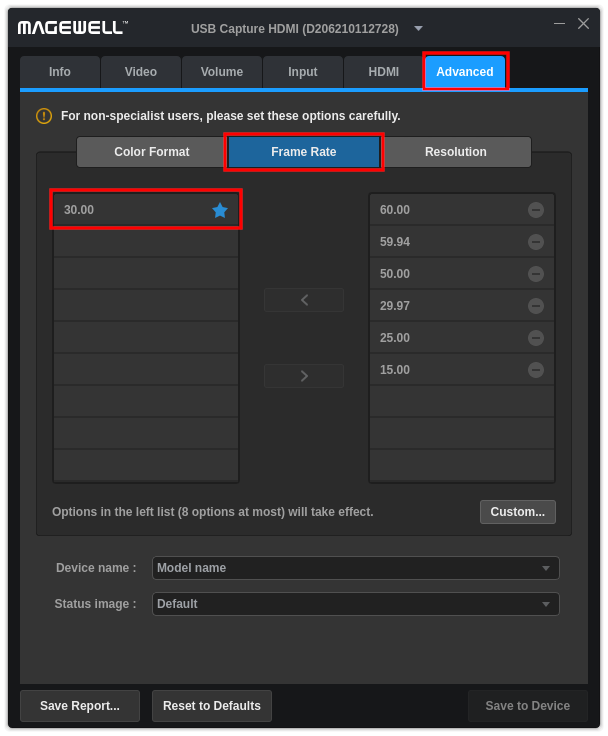Click the '8 options at most' note
The image size is (608, 736).
click(x=213, y=512)
